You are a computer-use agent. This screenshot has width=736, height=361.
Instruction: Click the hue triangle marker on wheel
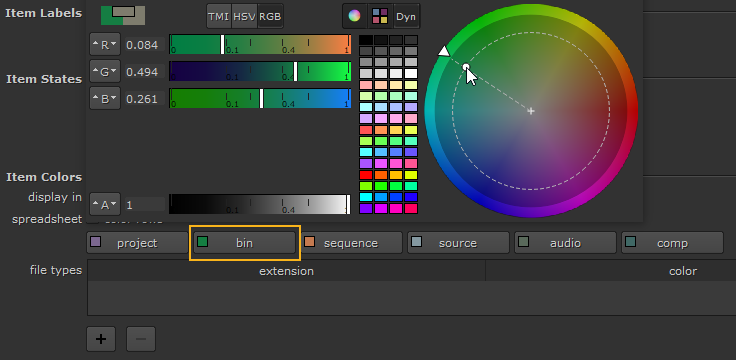tap(444, 51)
